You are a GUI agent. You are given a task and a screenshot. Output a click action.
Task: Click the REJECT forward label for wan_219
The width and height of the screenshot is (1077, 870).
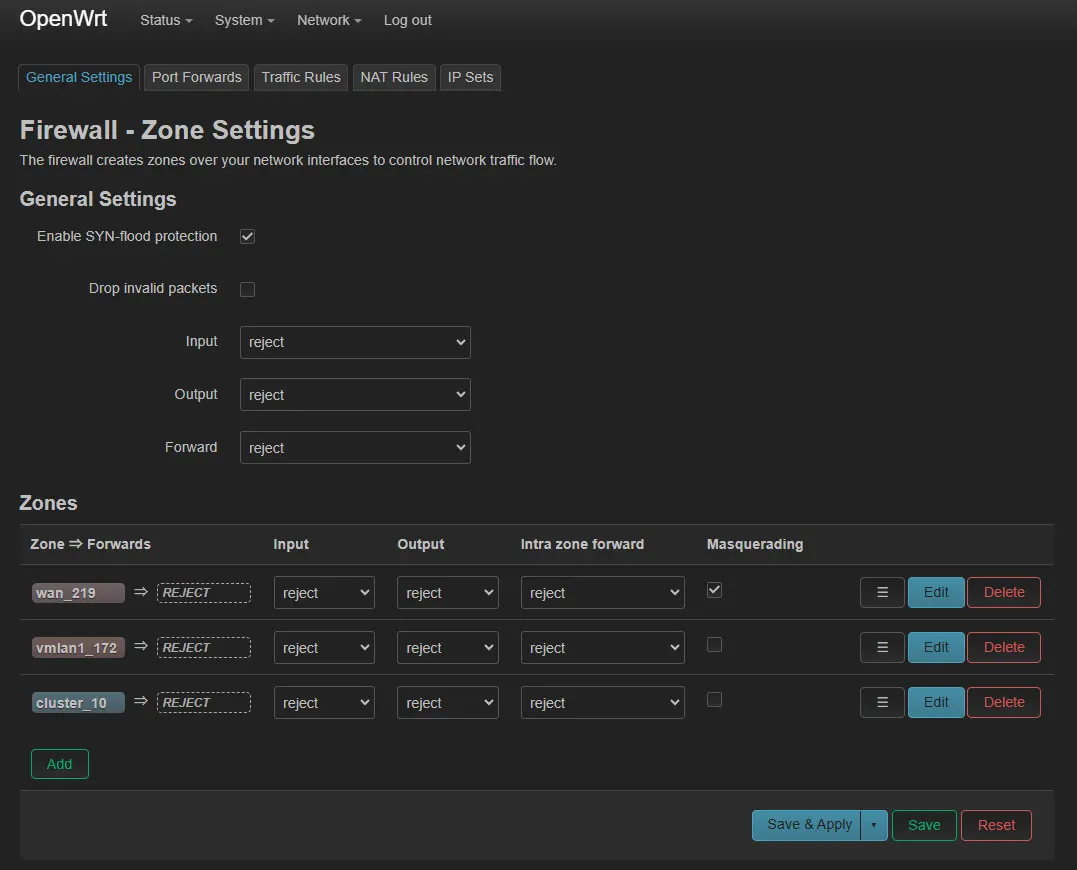[204, 593]
